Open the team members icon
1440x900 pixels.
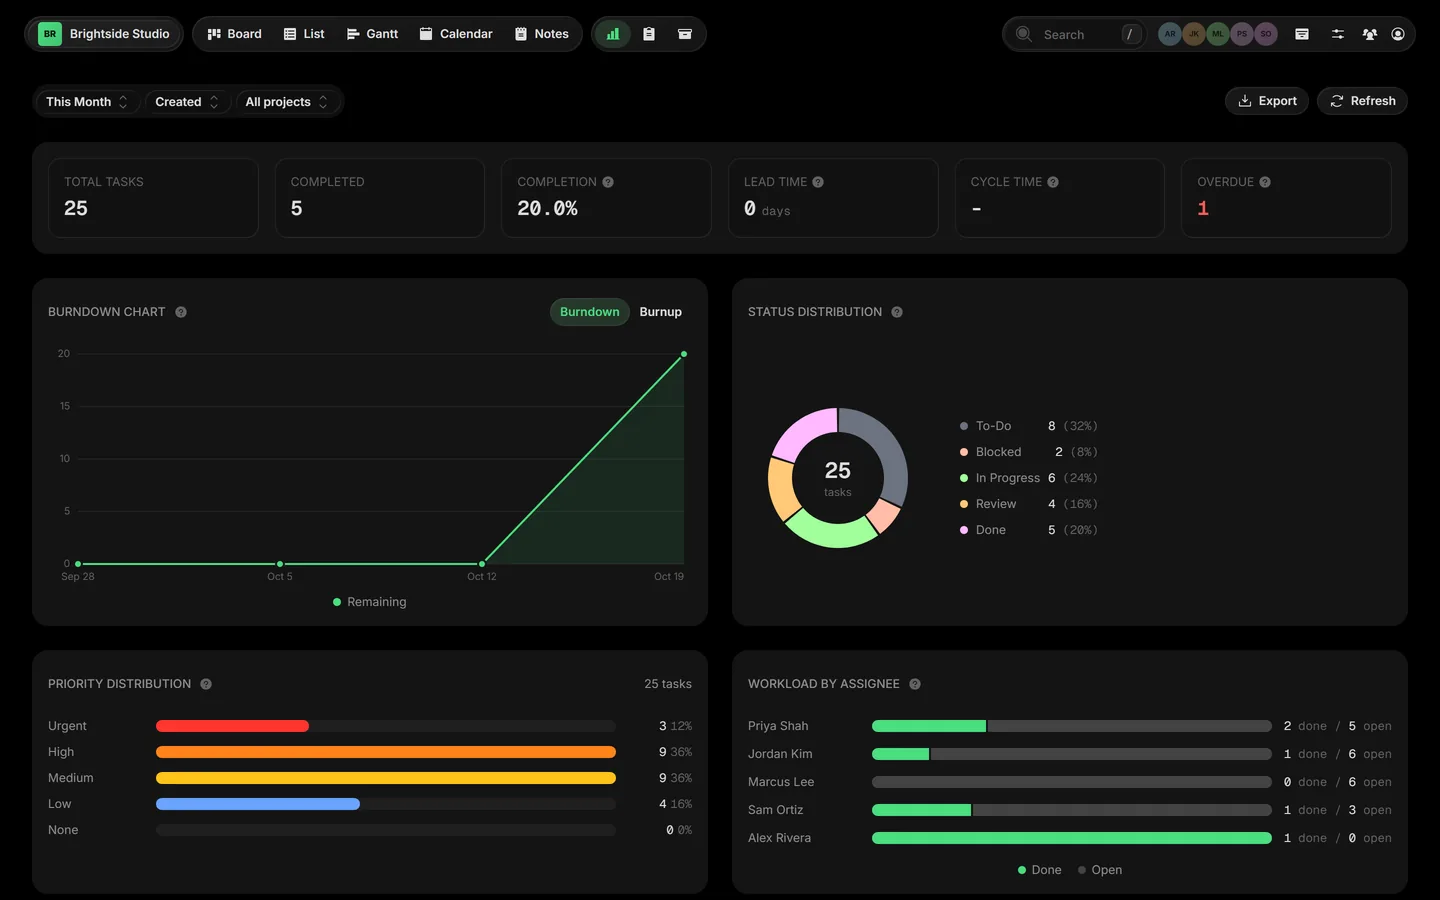[1370, 34]
